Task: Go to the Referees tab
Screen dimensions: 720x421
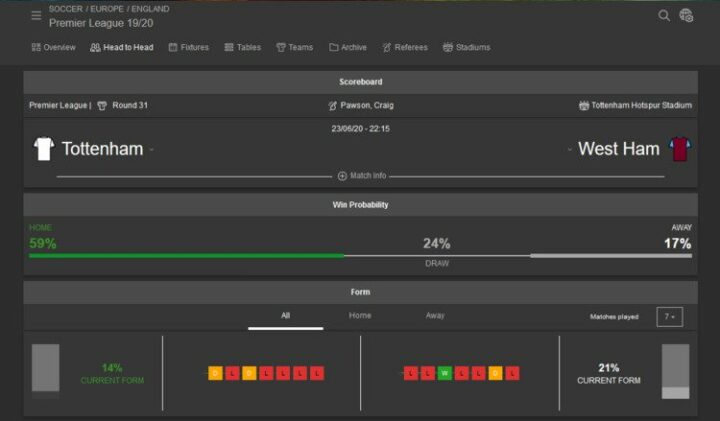Action: [x=405, y=47]
